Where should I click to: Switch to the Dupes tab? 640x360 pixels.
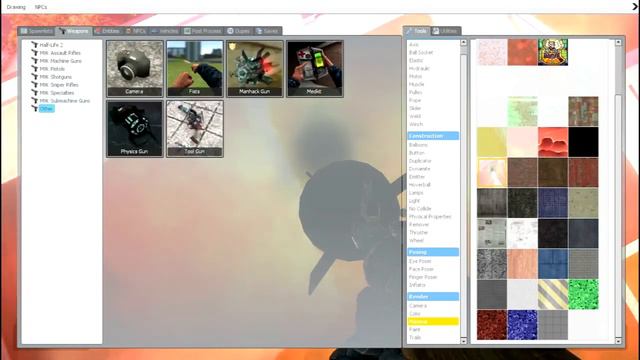coord(238,31)
